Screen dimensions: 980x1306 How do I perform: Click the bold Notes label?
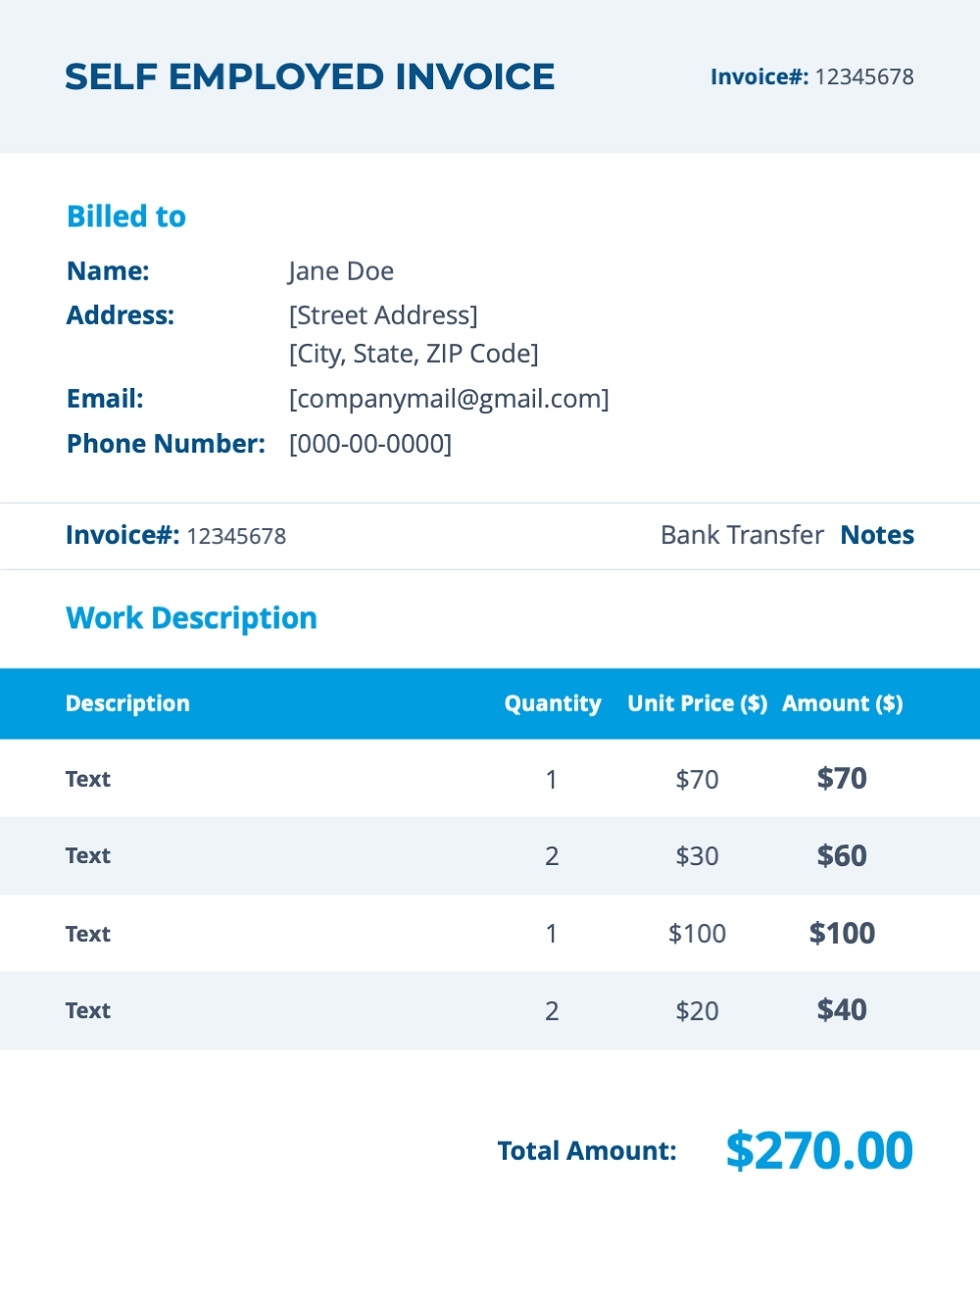[877, 535]
